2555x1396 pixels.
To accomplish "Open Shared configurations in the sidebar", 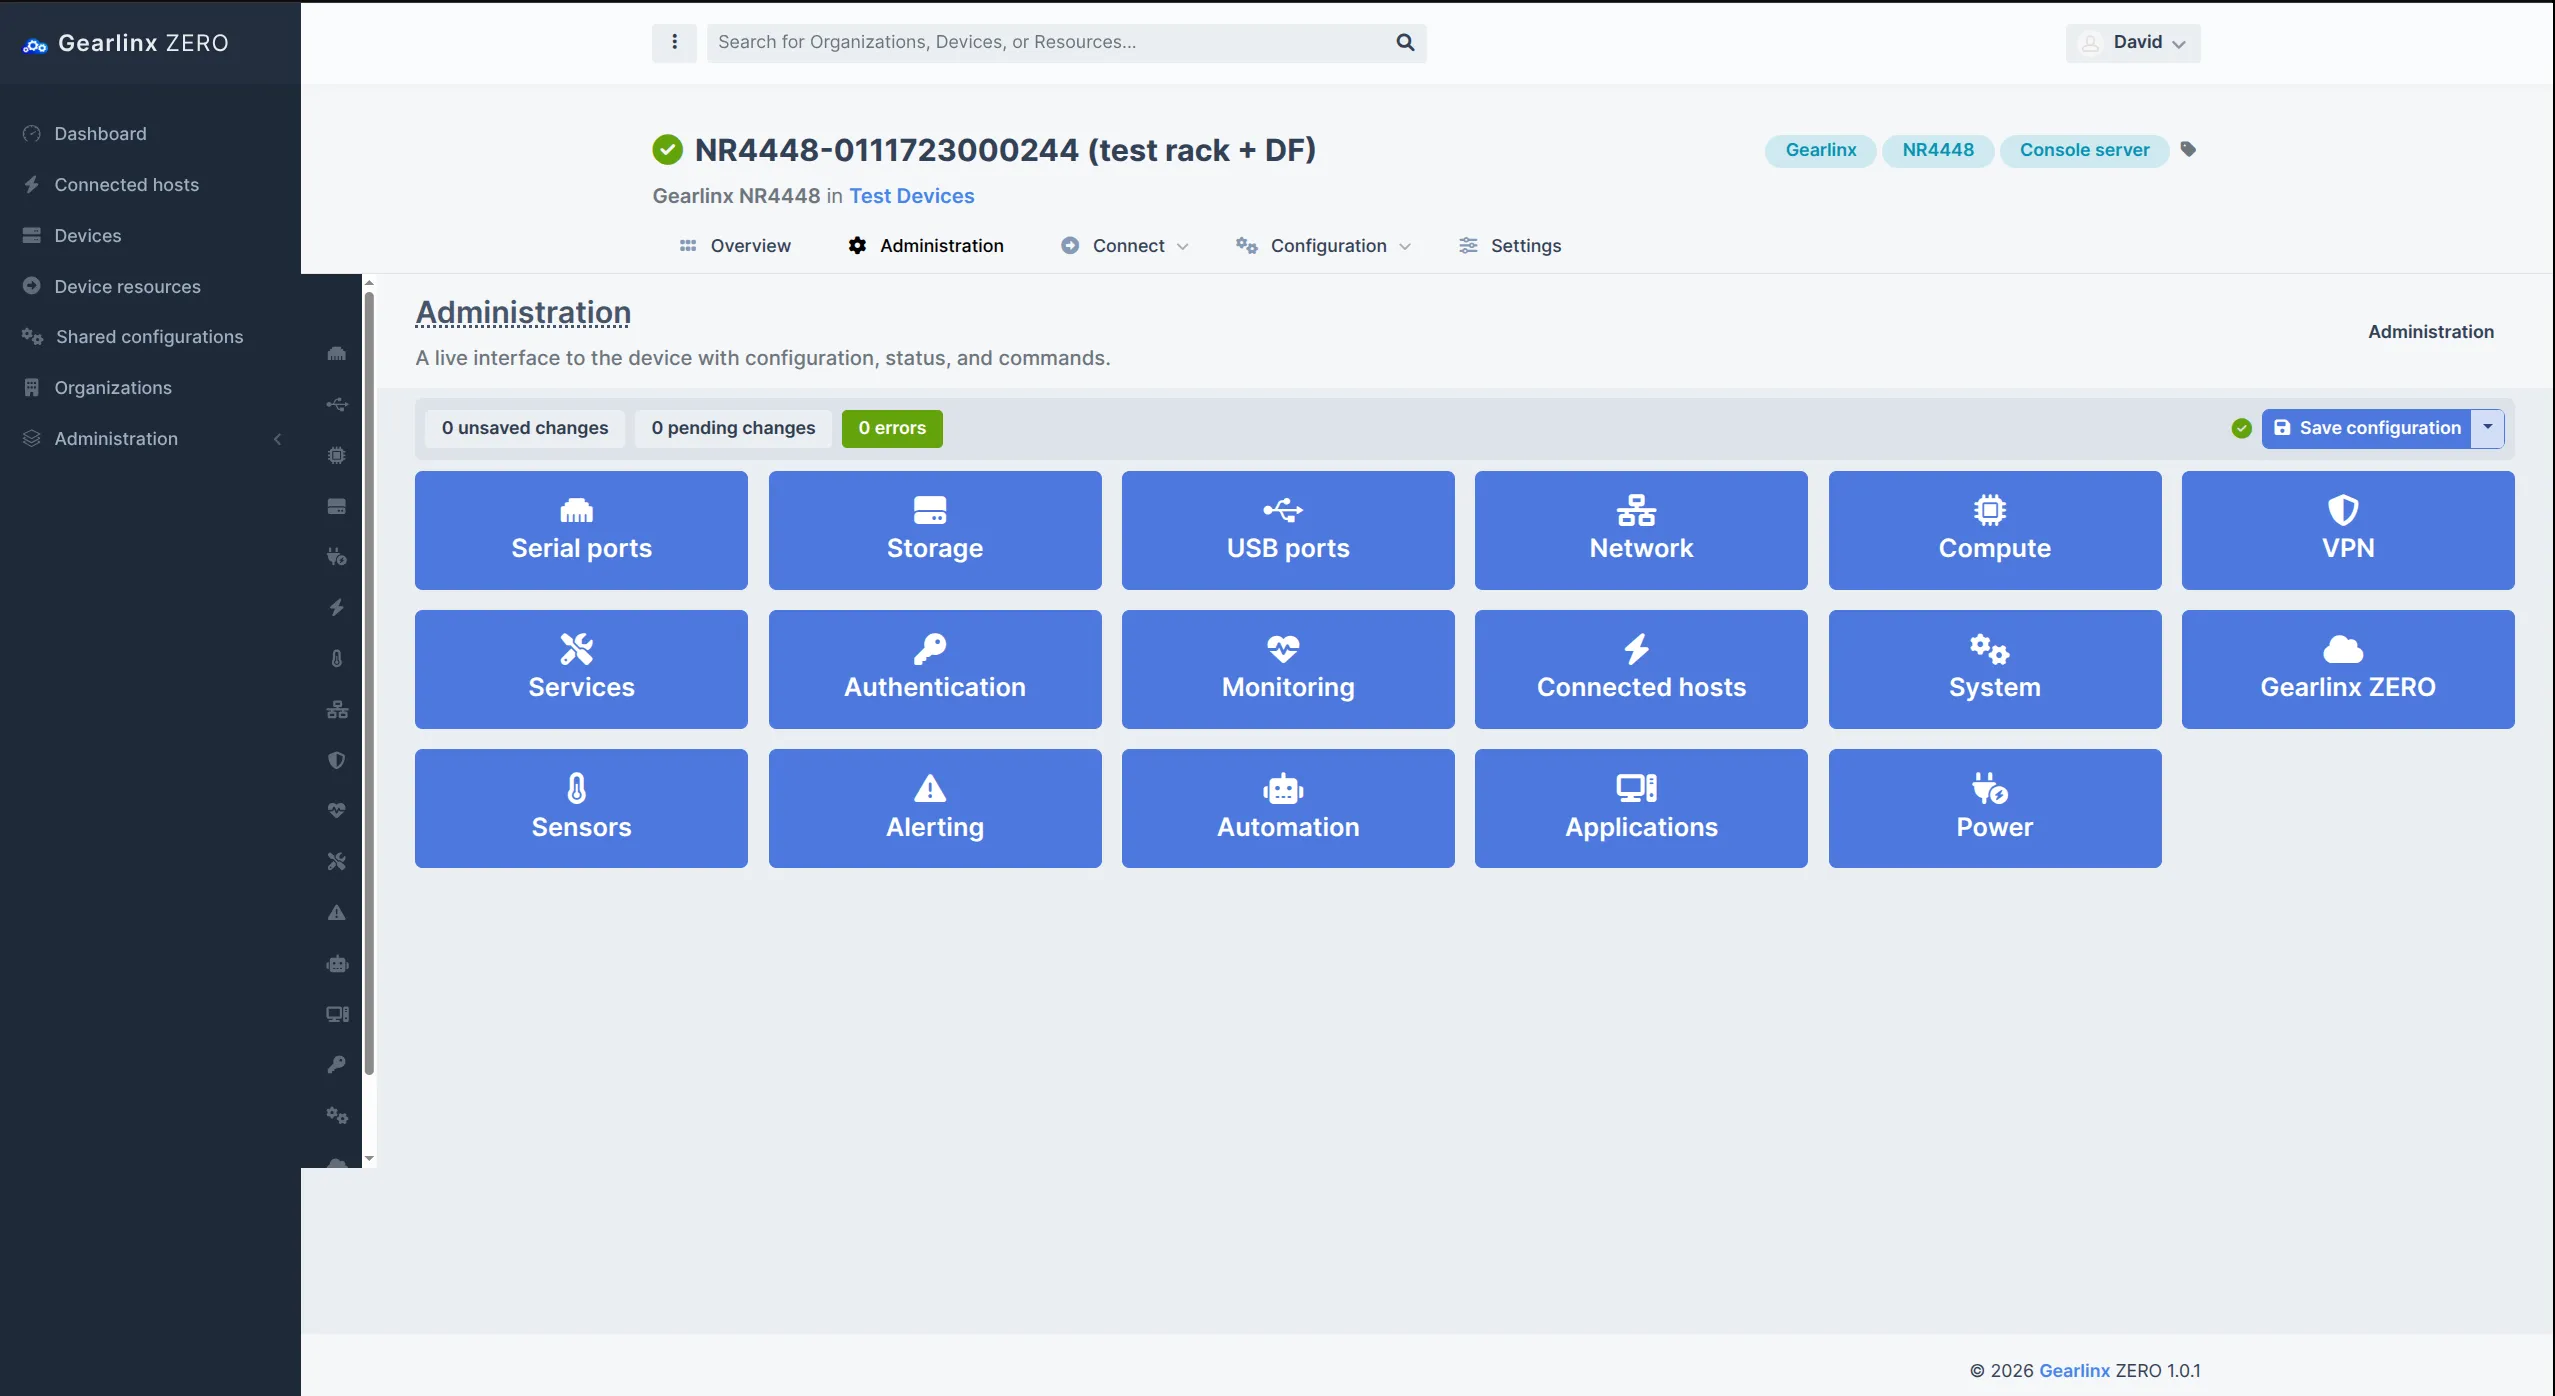I will 150,337.
